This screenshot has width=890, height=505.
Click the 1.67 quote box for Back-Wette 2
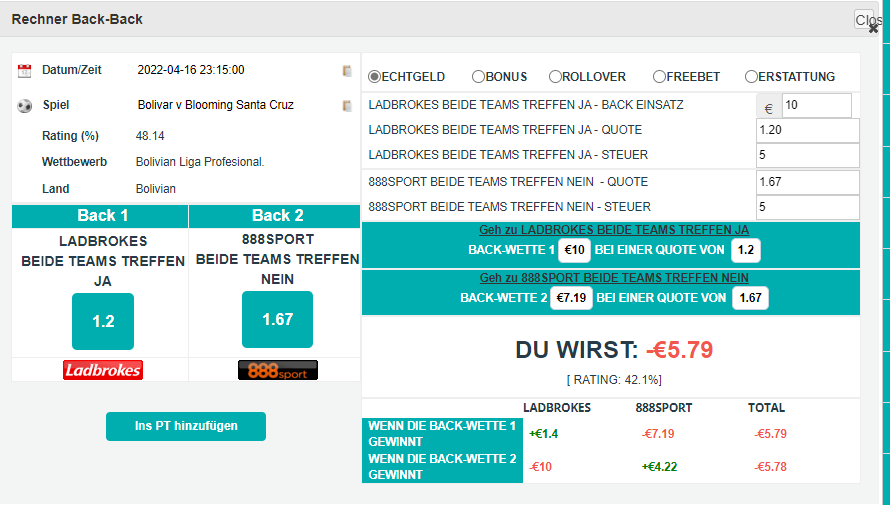(x=750, y=298)
